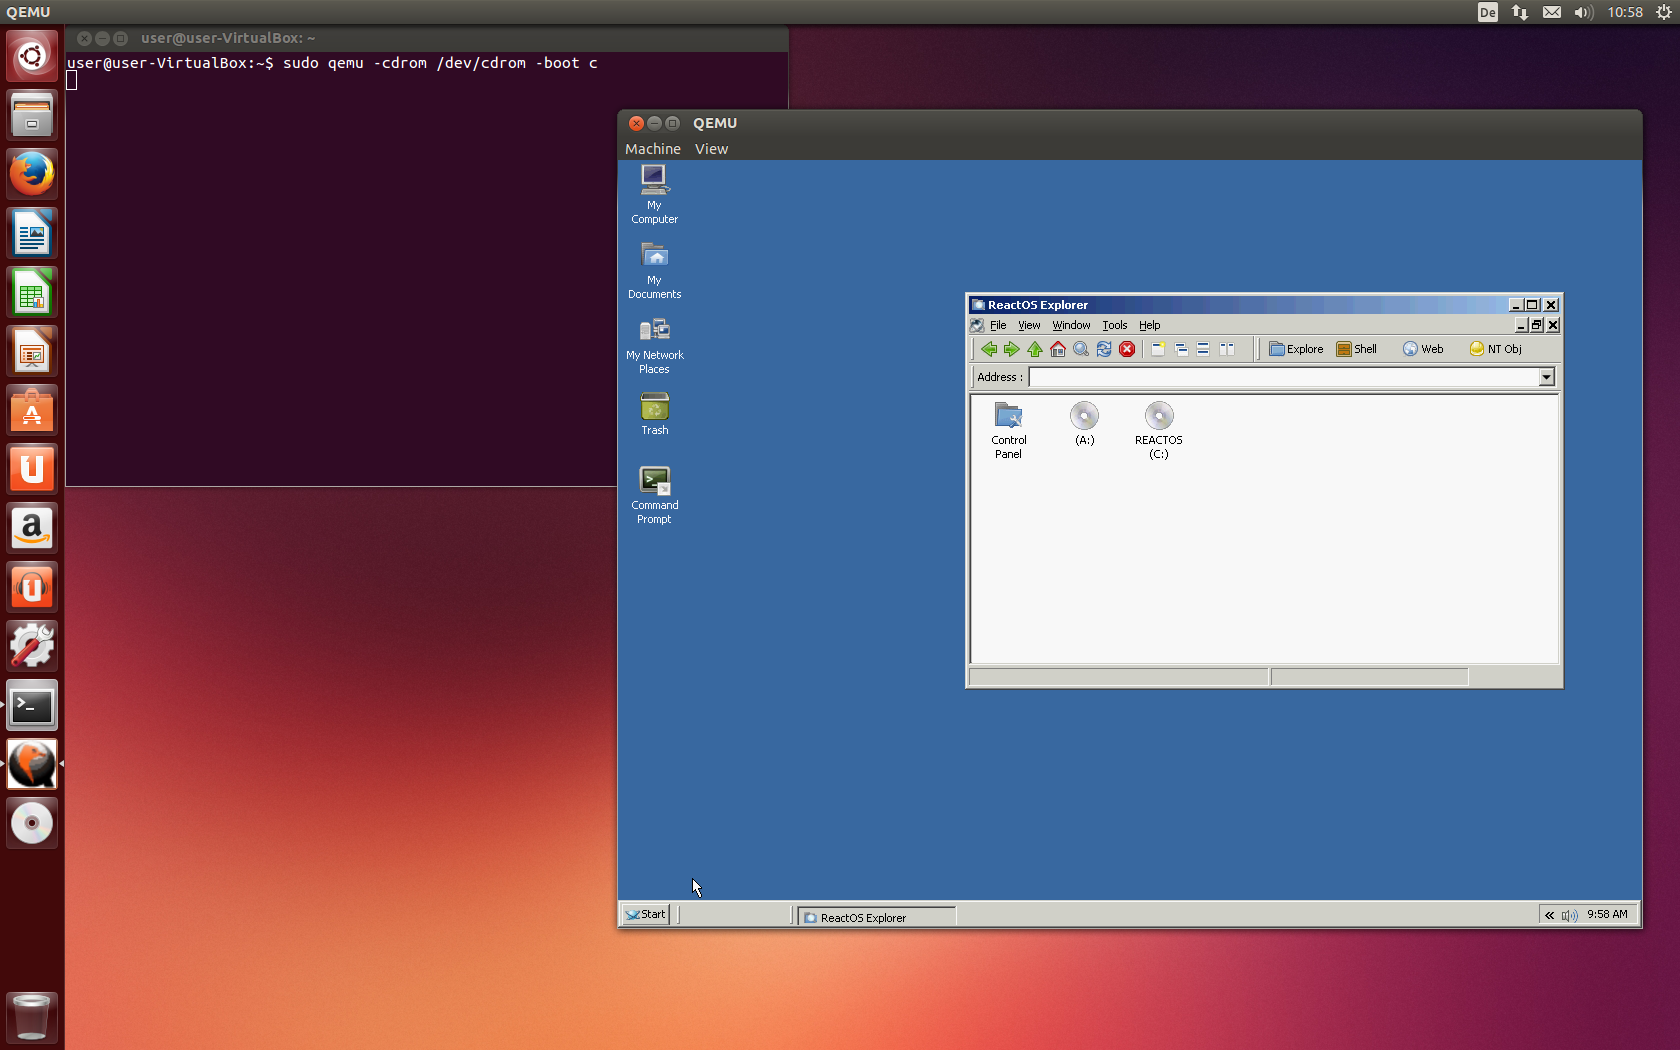The image size is (1680, 1050).
Task: Click the CD disc launcher icon
Action: pos(32,823)
